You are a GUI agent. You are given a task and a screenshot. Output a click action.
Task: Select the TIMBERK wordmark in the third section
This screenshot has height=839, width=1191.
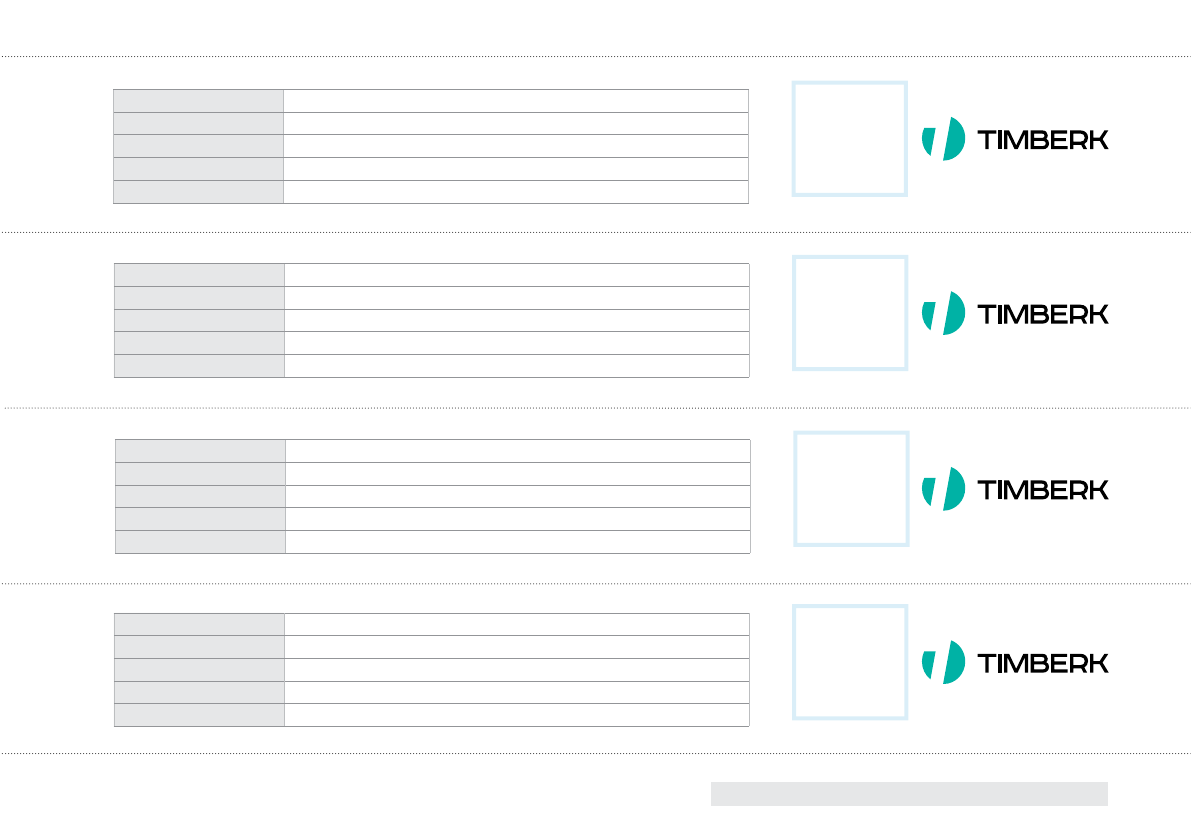[x=1043, y=490]
